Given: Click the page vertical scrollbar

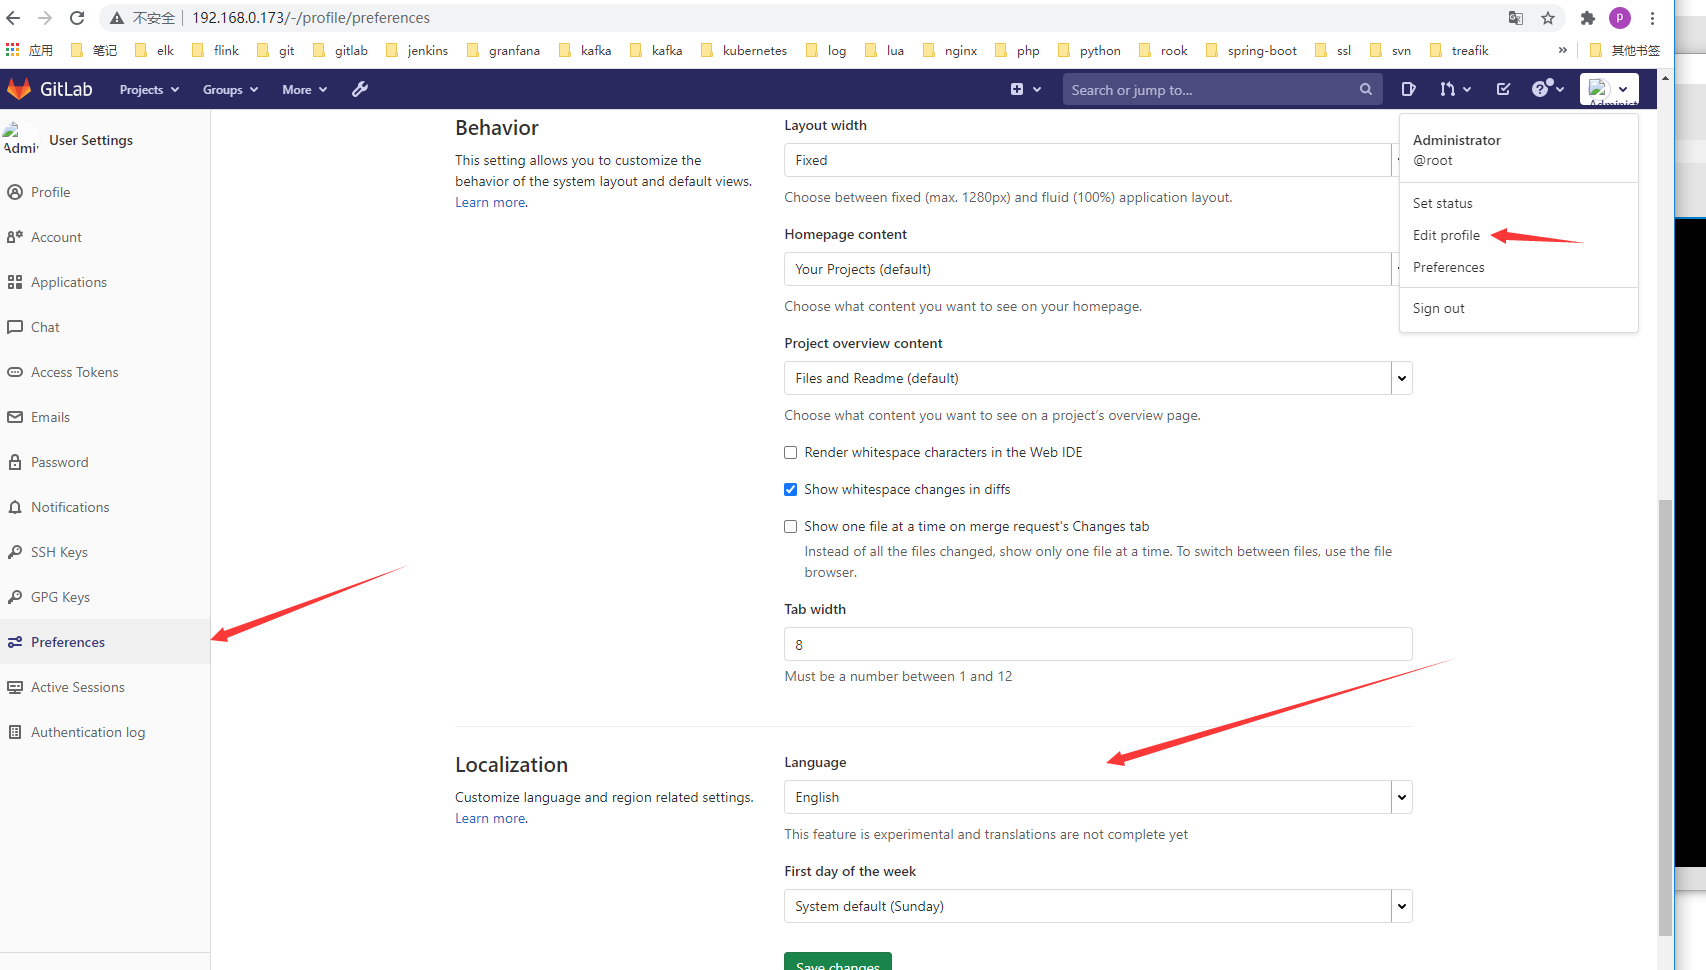Looking at the screenshot, I should tap(1665, 718).
